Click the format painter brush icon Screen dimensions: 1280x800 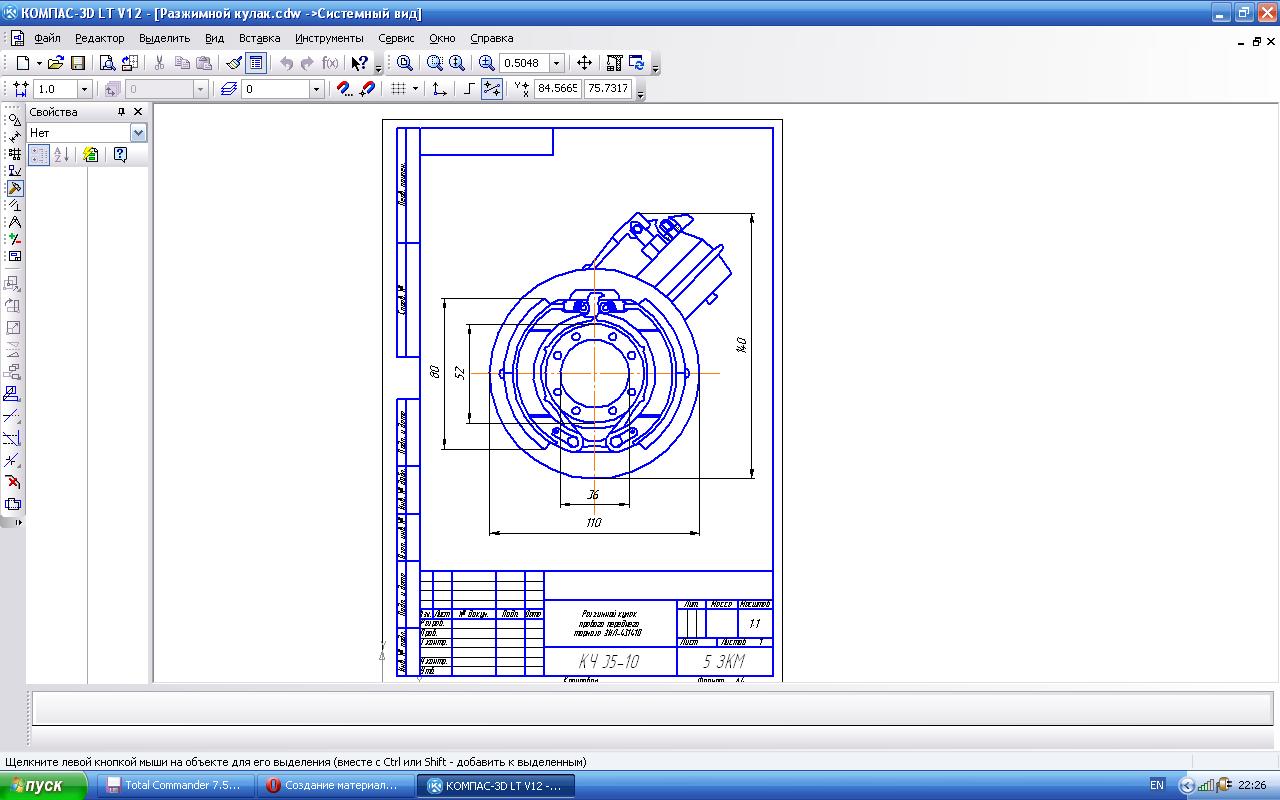[x=234, y=63]
